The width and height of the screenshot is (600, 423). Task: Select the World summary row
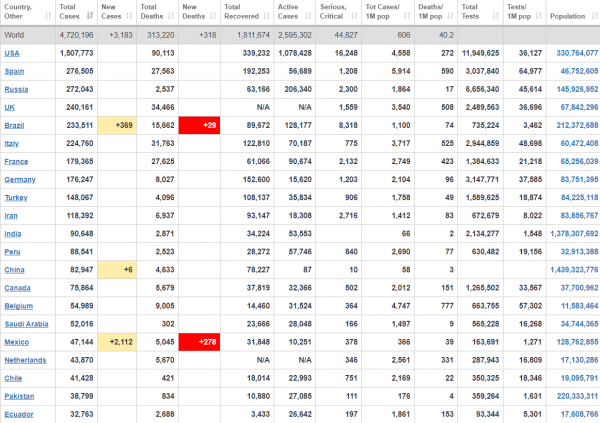click(300, 35)
